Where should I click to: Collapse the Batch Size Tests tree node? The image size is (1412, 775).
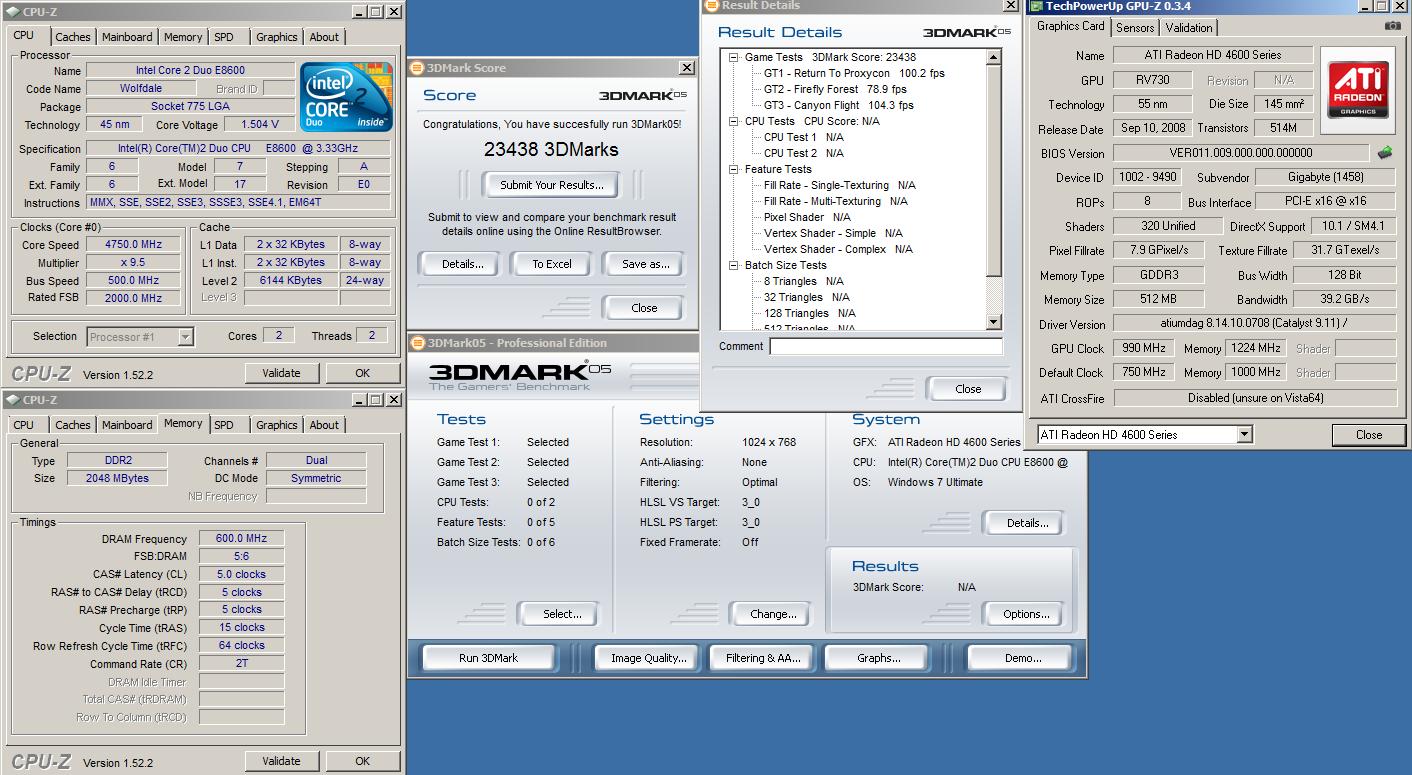734,265
